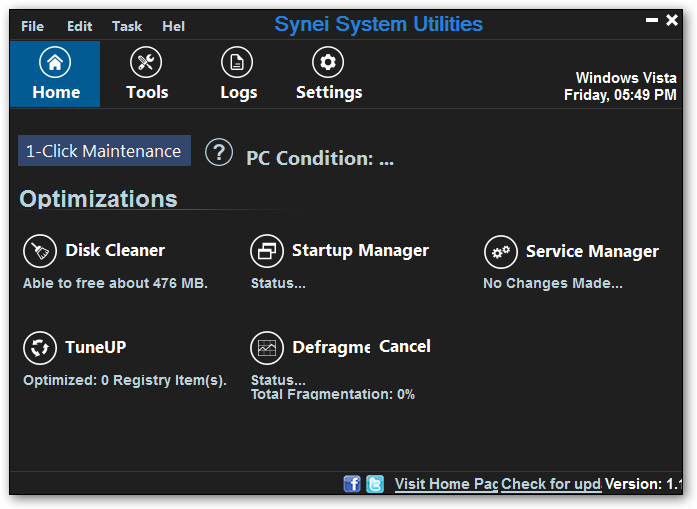697x509 pixels.
Task: Open the Edit menu
Action: click(x=80, y=26)
